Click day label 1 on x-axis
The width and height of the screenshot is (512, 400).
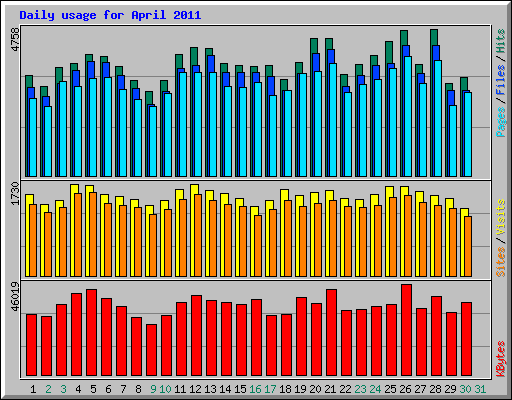33,389
